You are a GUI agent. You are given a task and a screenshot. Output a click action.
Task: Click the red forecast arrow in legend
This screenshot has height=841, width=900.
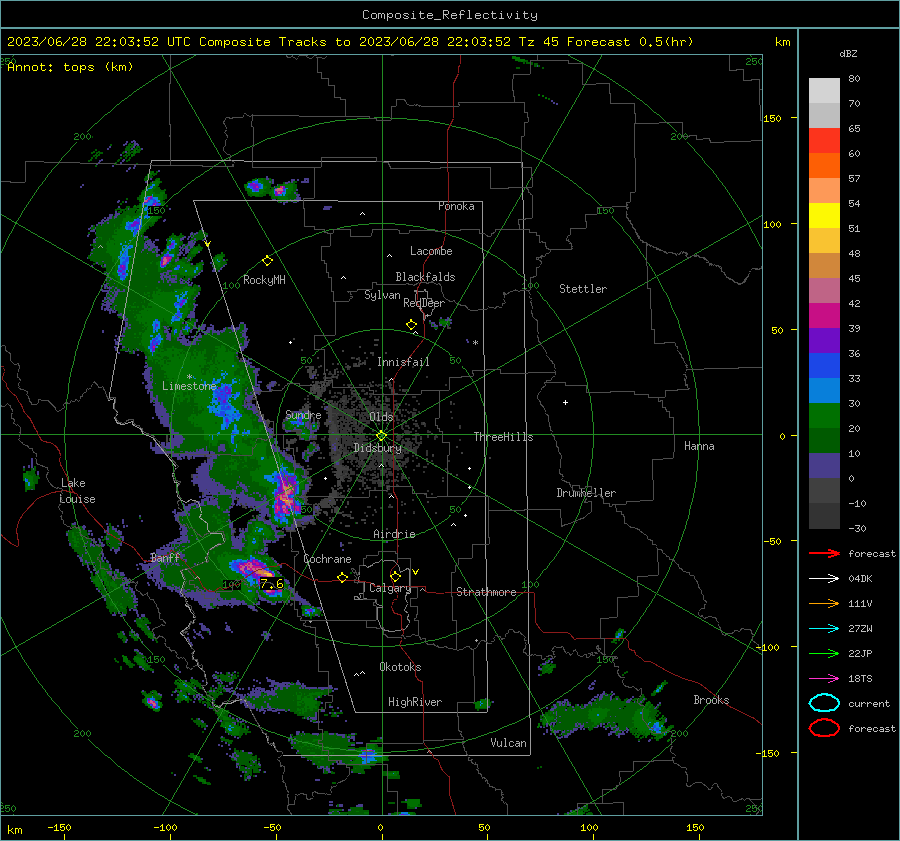point(824,553)
